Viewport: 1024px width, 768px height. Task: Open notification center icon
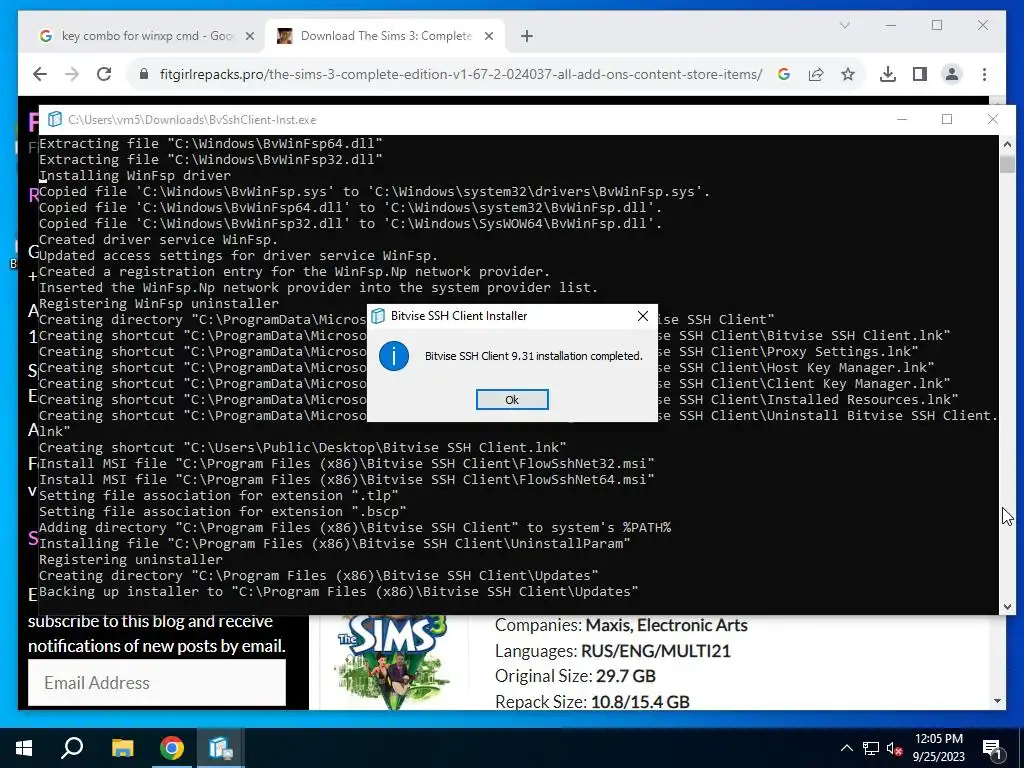tap(991, 748)
